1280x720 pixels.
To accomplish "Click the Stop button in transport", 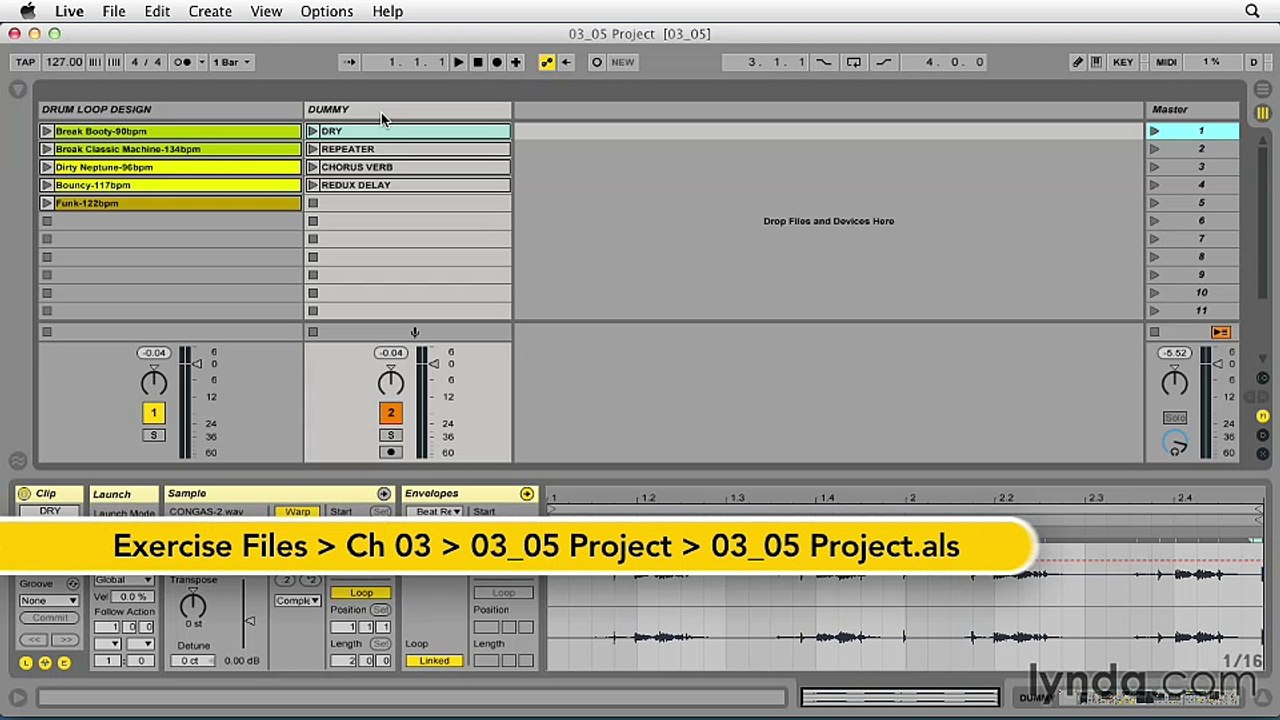I will 477,62.
